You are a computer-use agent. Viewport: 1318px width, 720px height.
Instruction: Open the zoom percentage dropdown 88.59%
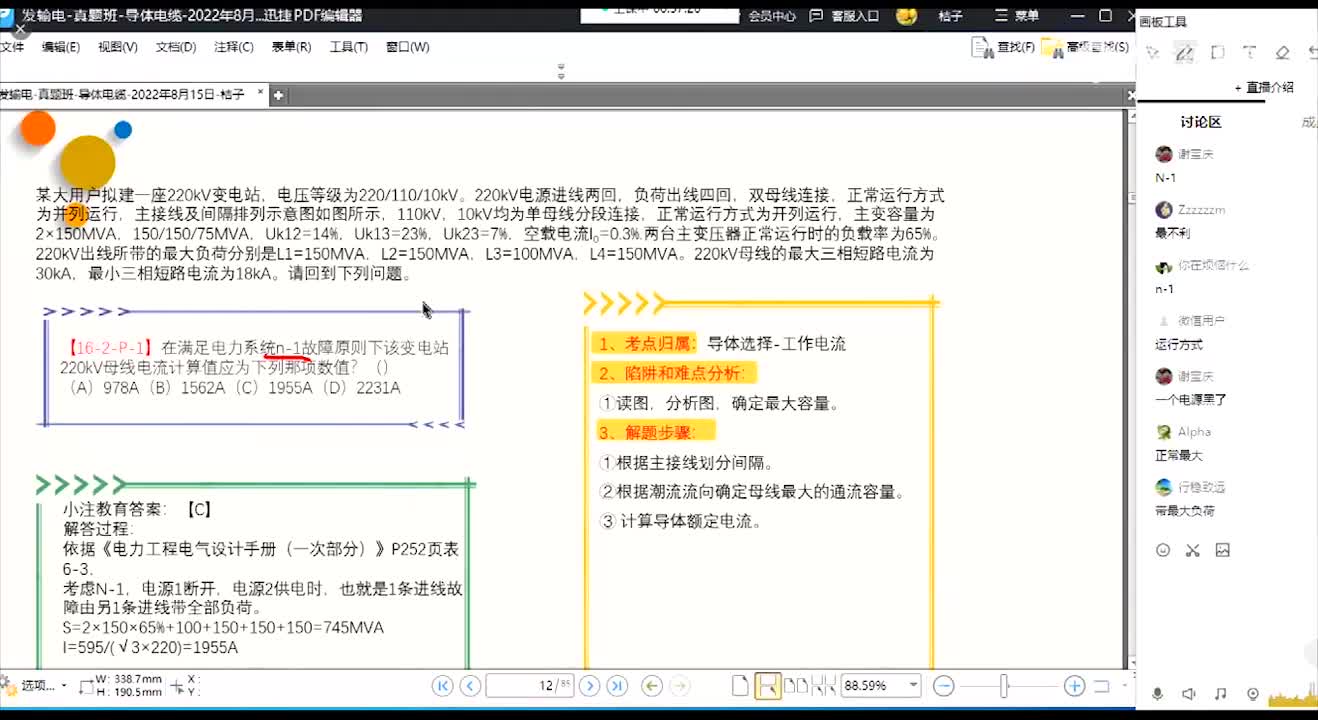912,686
